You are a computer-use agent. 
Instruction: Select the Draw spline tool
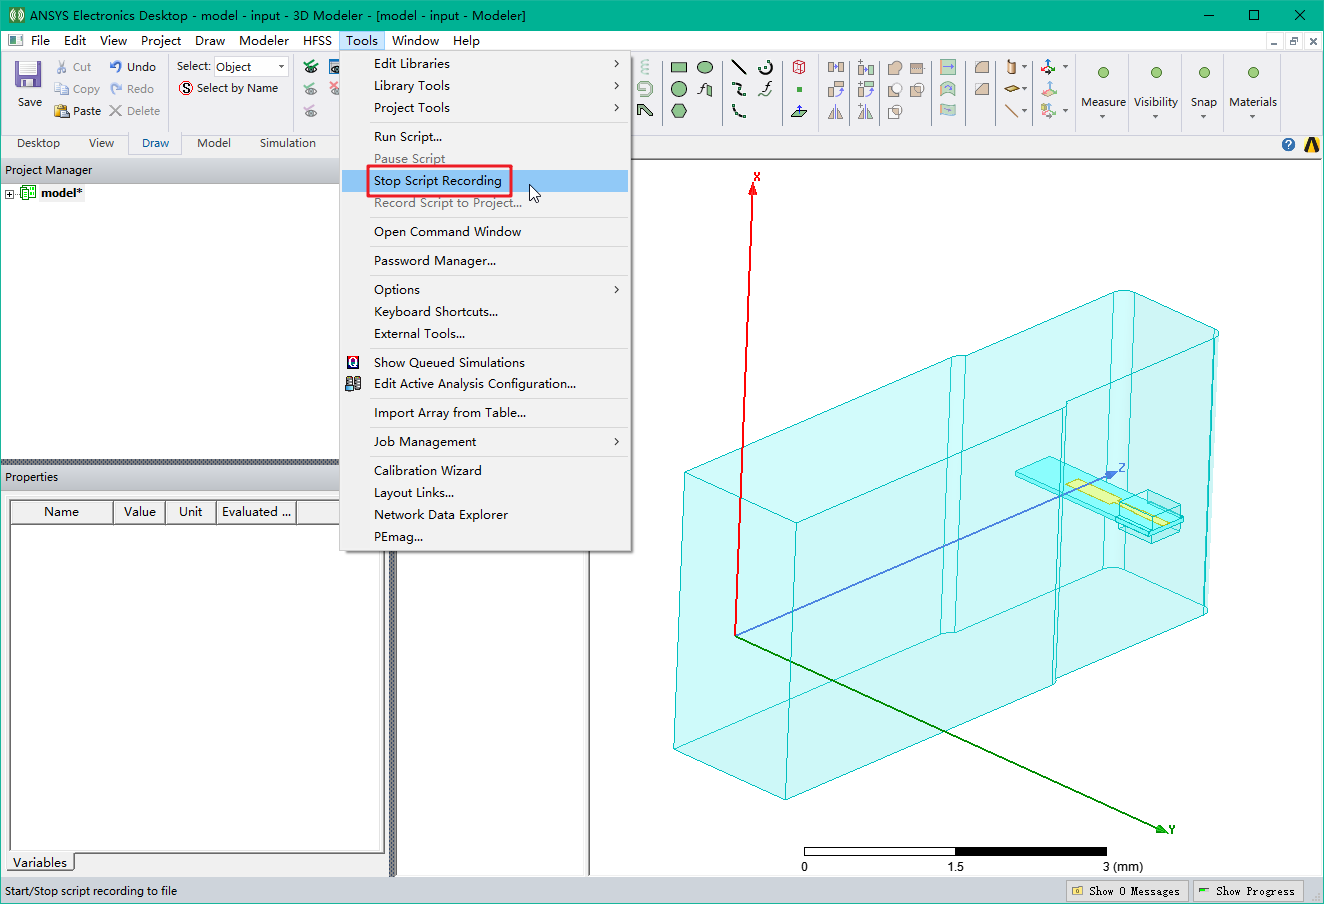pyautogui.click(x=739, y=89)
